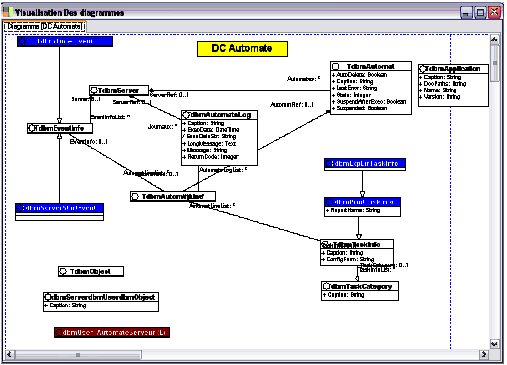Select the blue class box with Report Name attribute
507x365 pixels.
(362, 207)
